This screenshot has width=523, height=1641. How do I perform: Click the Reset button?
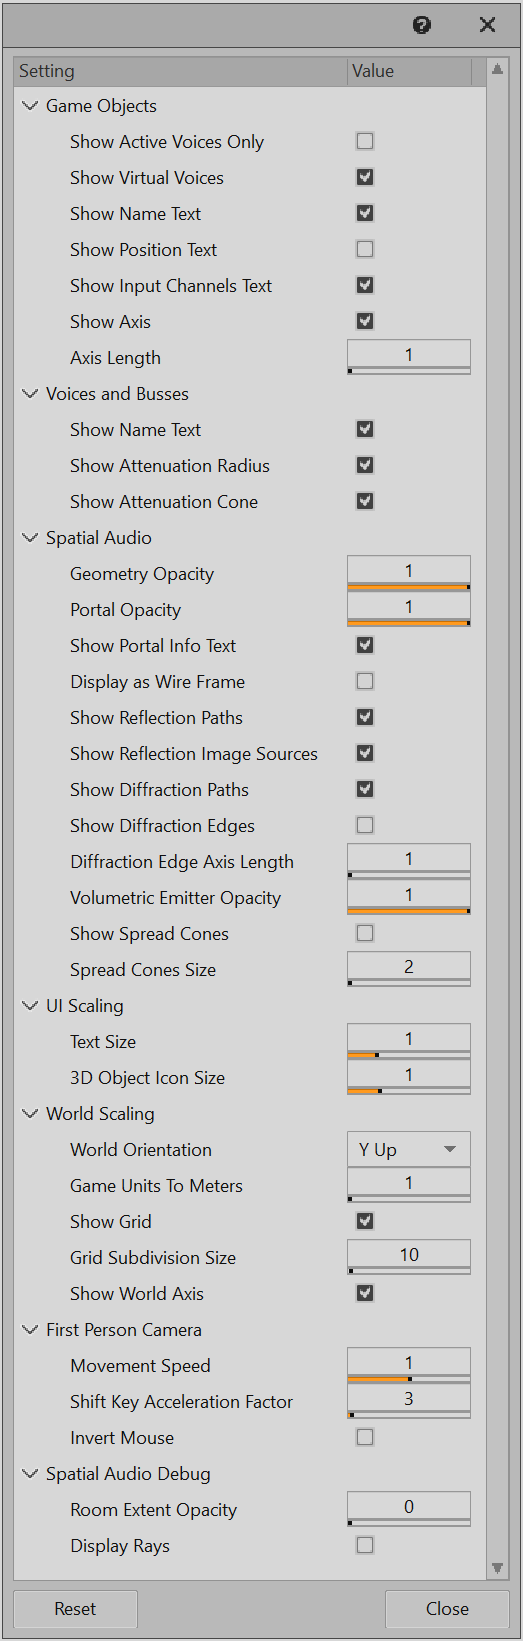click(75, 1609)
